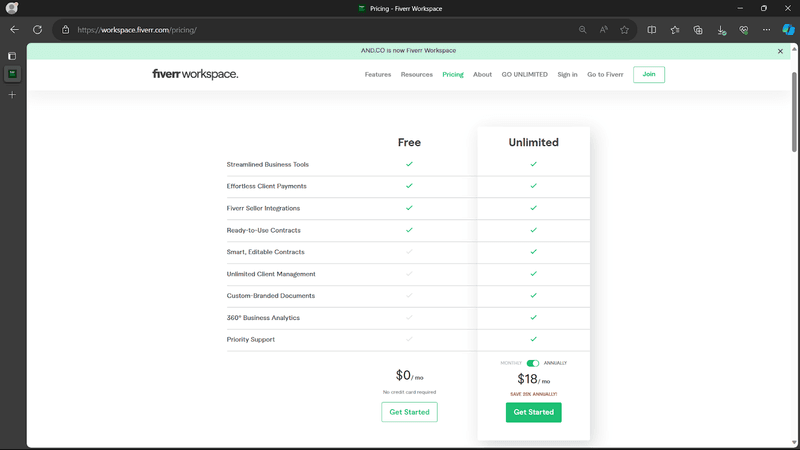Click GO UNLIMITED in navigation
Viewport: 800px width, 450px height.
point(524,74)
